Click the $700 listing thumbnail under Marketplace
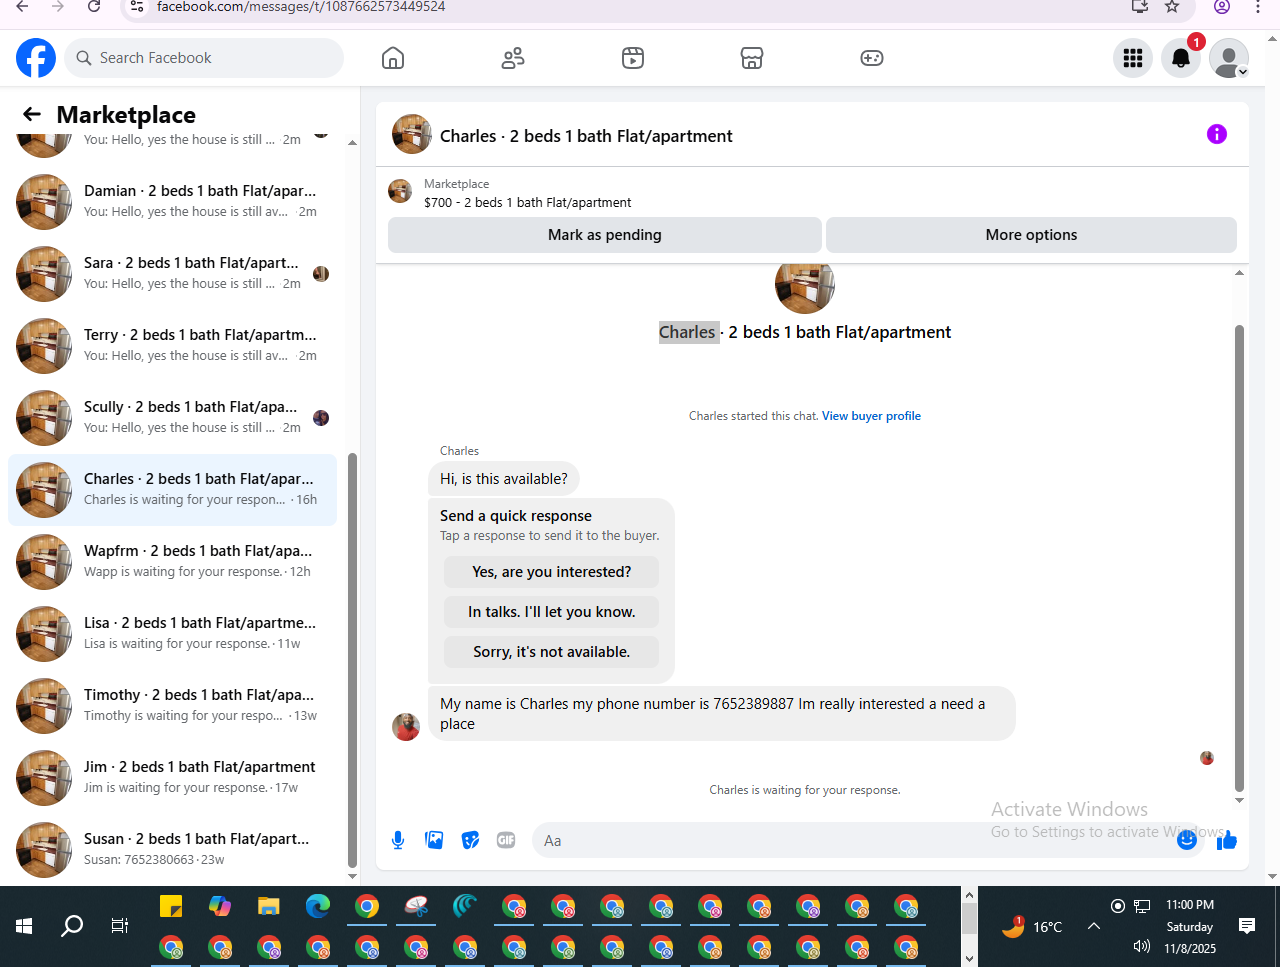The image size is (1280, 967). pyautogui.click(x=400, y=191)
